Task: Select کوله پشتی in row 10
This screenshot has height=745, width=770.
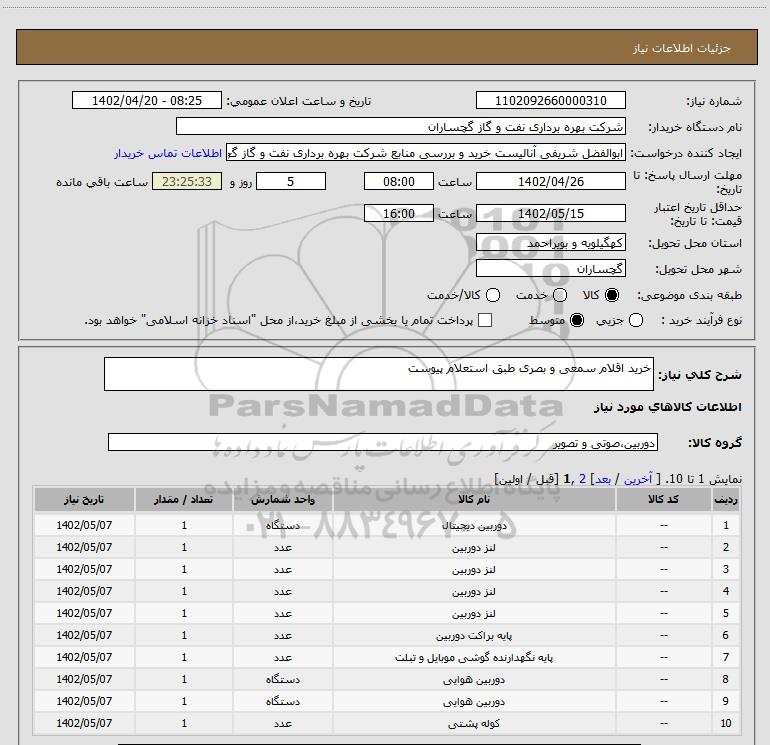Action: click(474, 723)
